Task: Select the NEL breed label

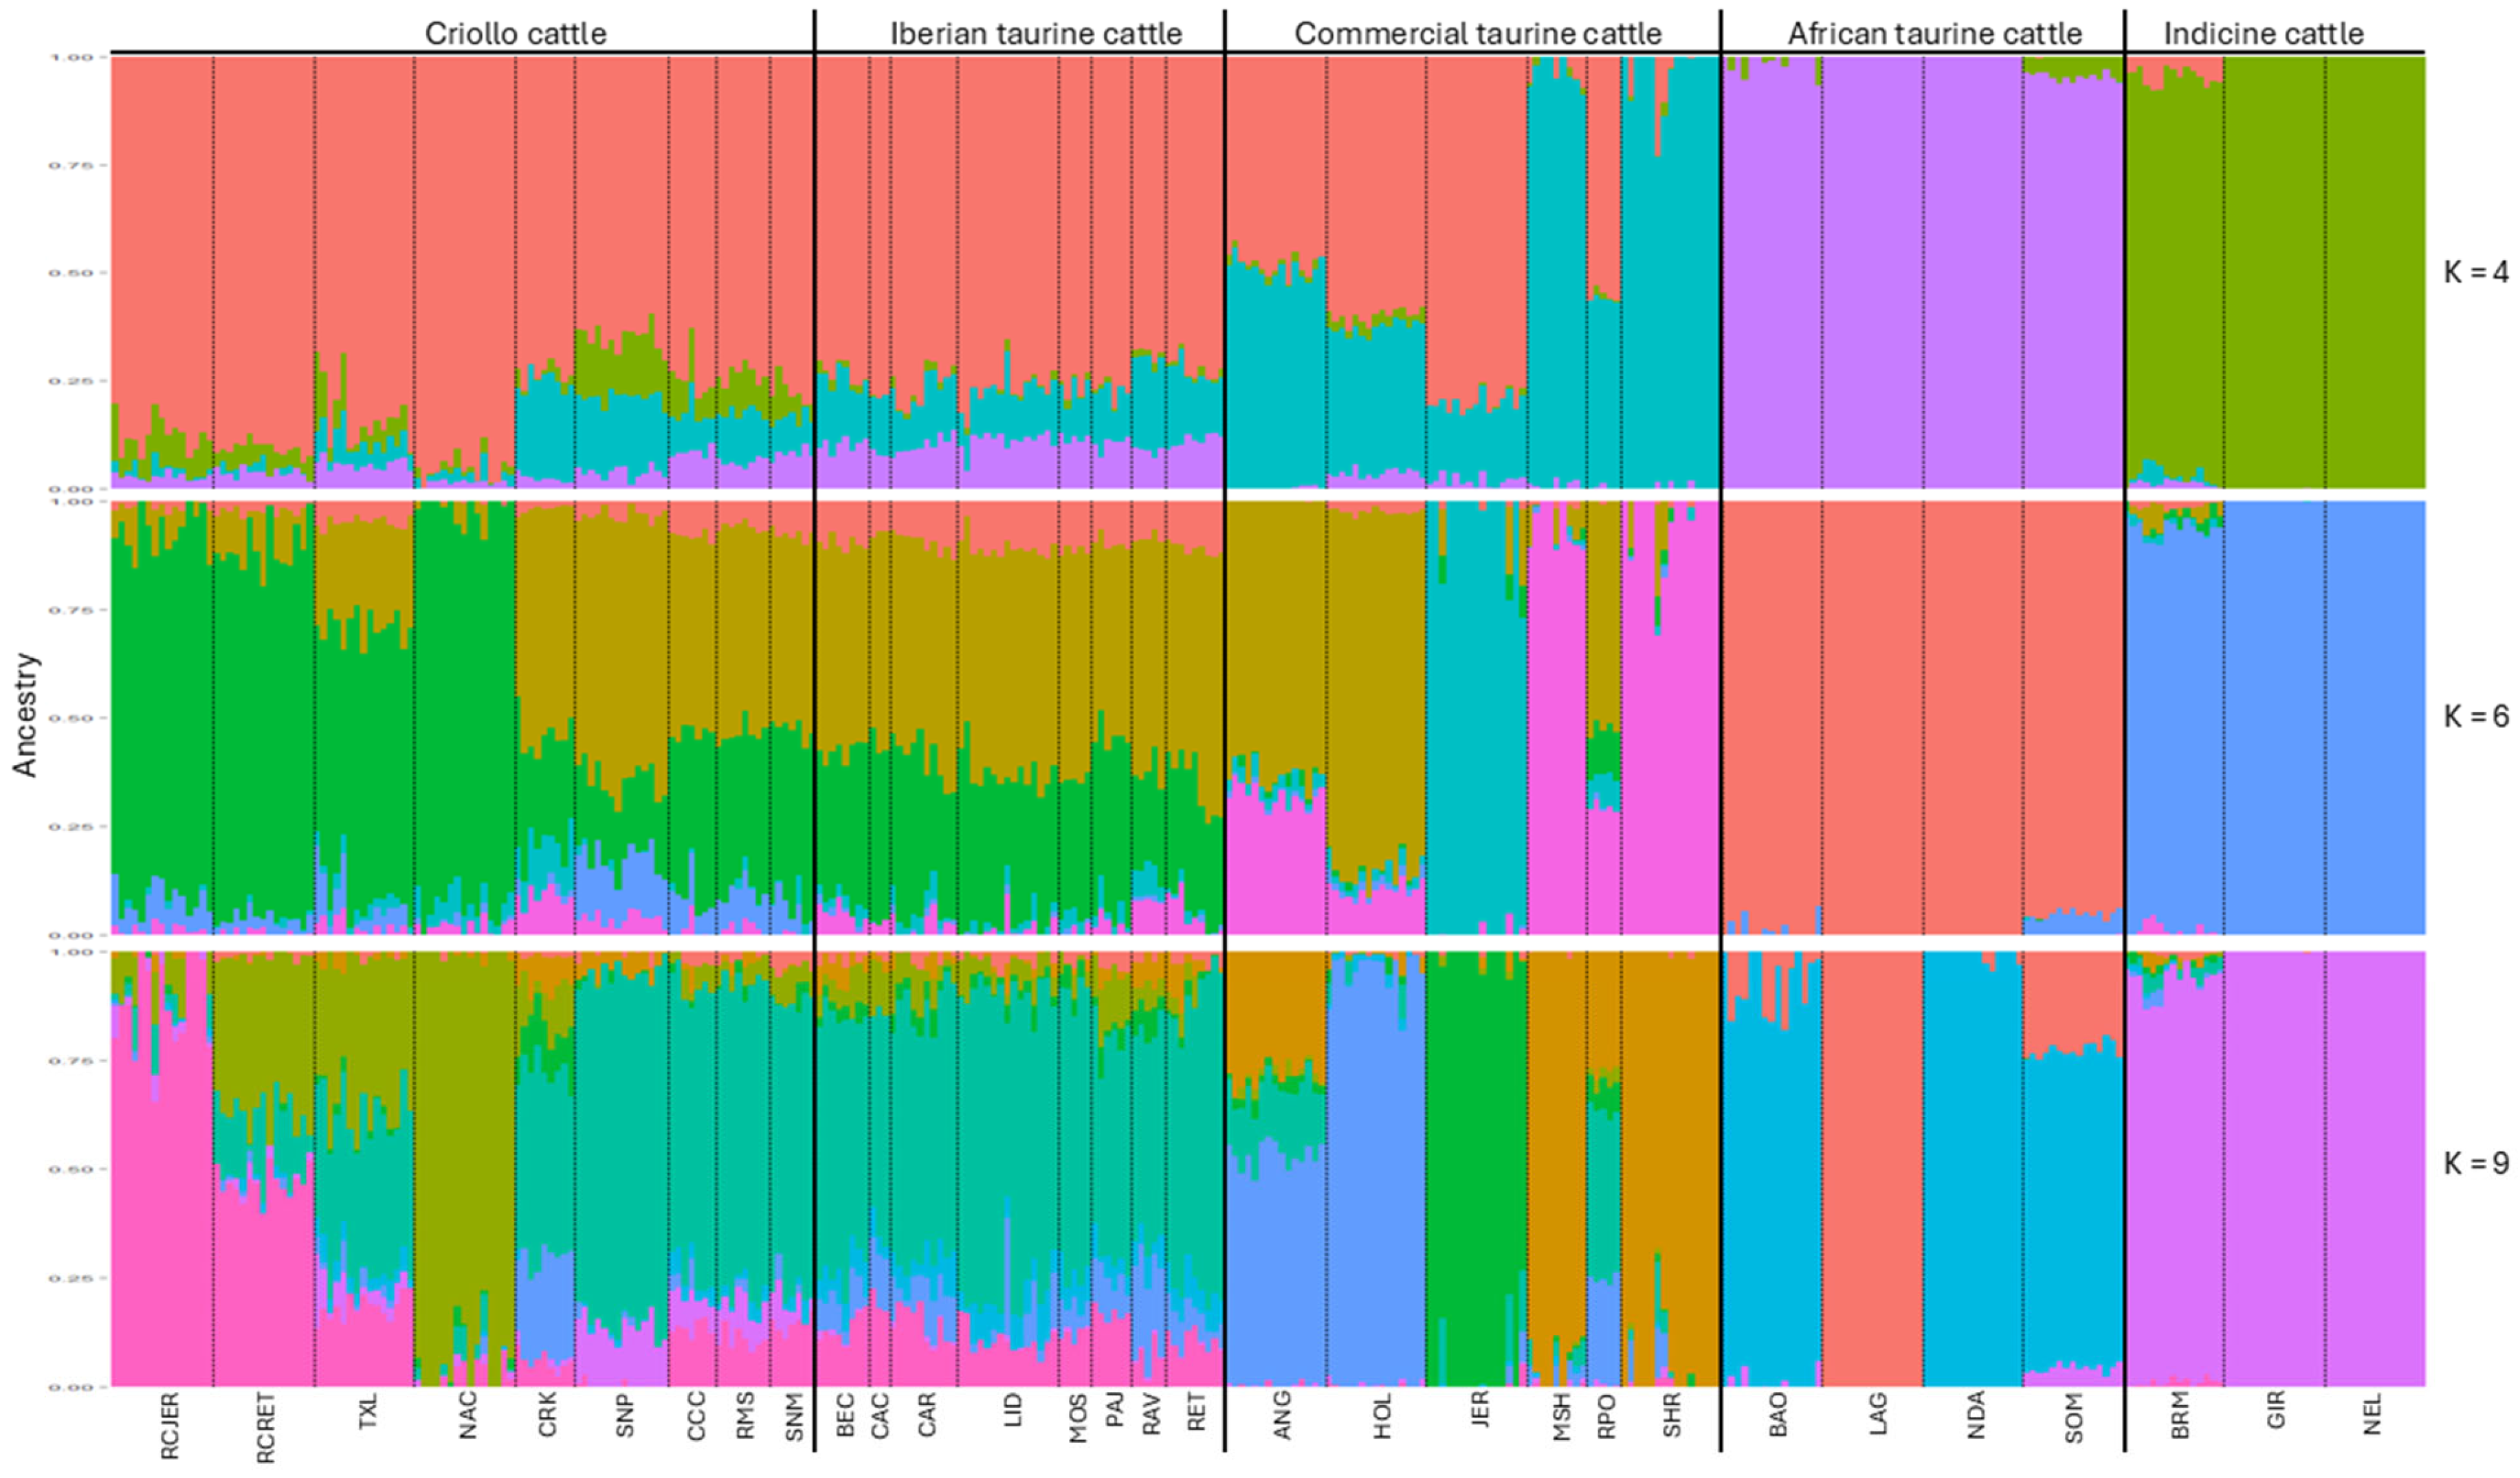Action: point(2372,1414)
